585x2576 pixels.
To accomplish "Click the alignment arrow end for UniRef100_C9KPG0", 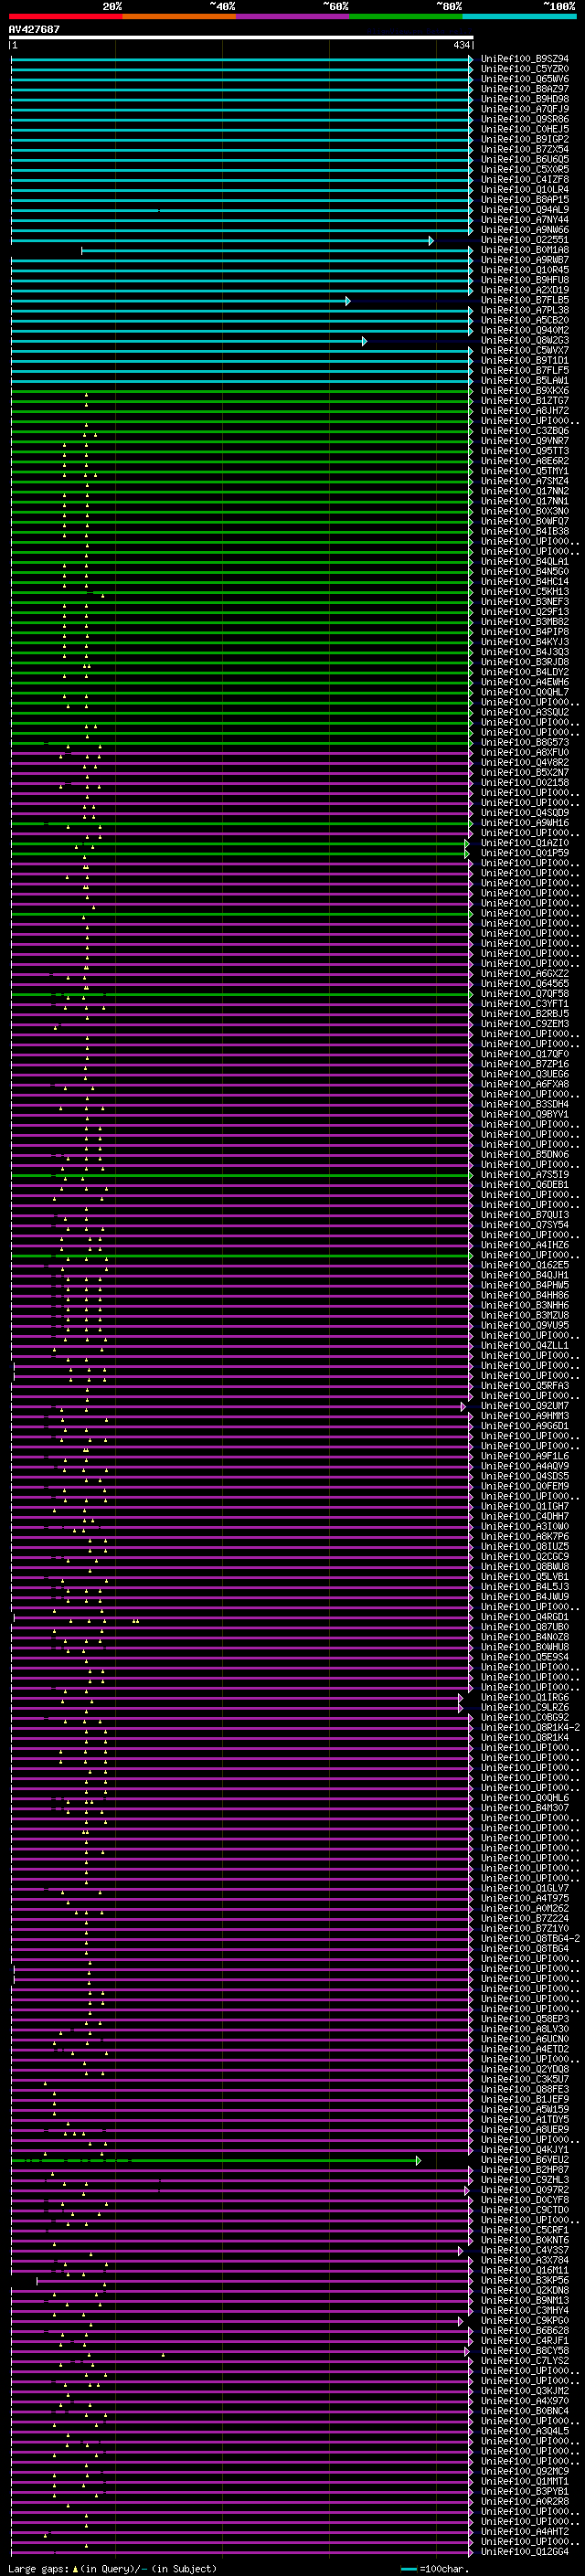I will [x=461, y=2322].
